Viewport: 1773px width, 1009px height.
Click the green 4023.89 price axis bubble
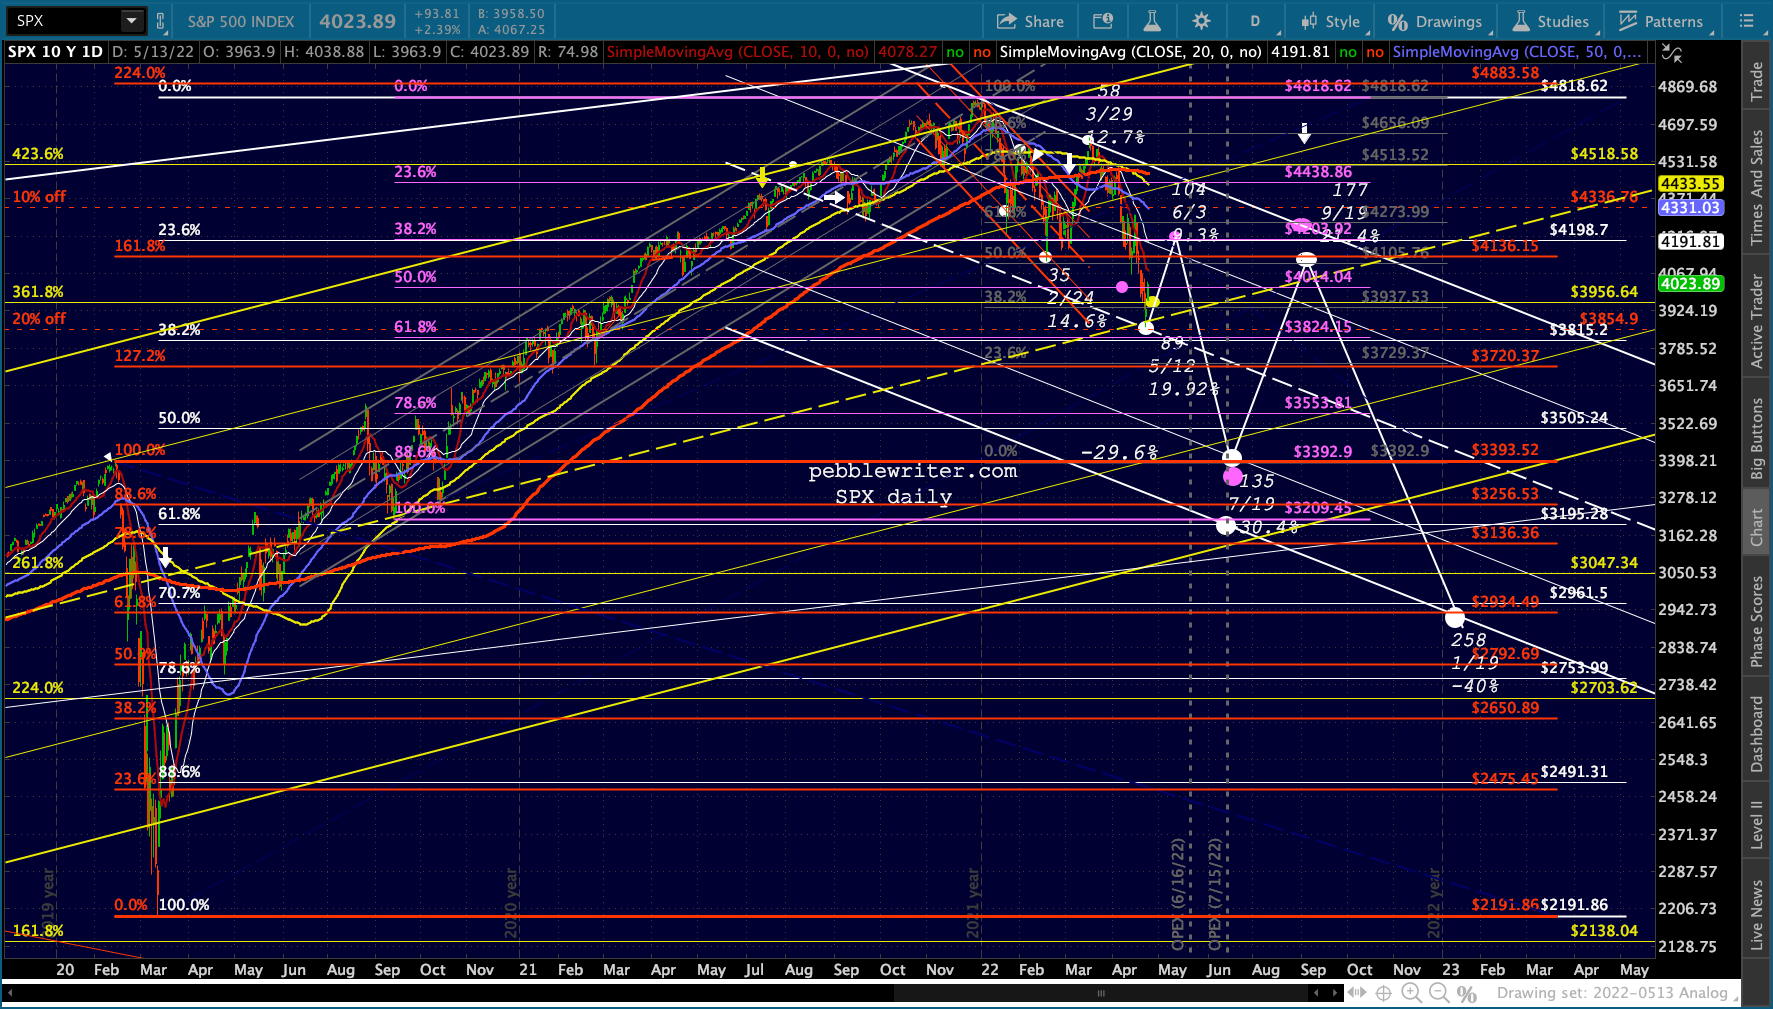(x=1691, y=284)
